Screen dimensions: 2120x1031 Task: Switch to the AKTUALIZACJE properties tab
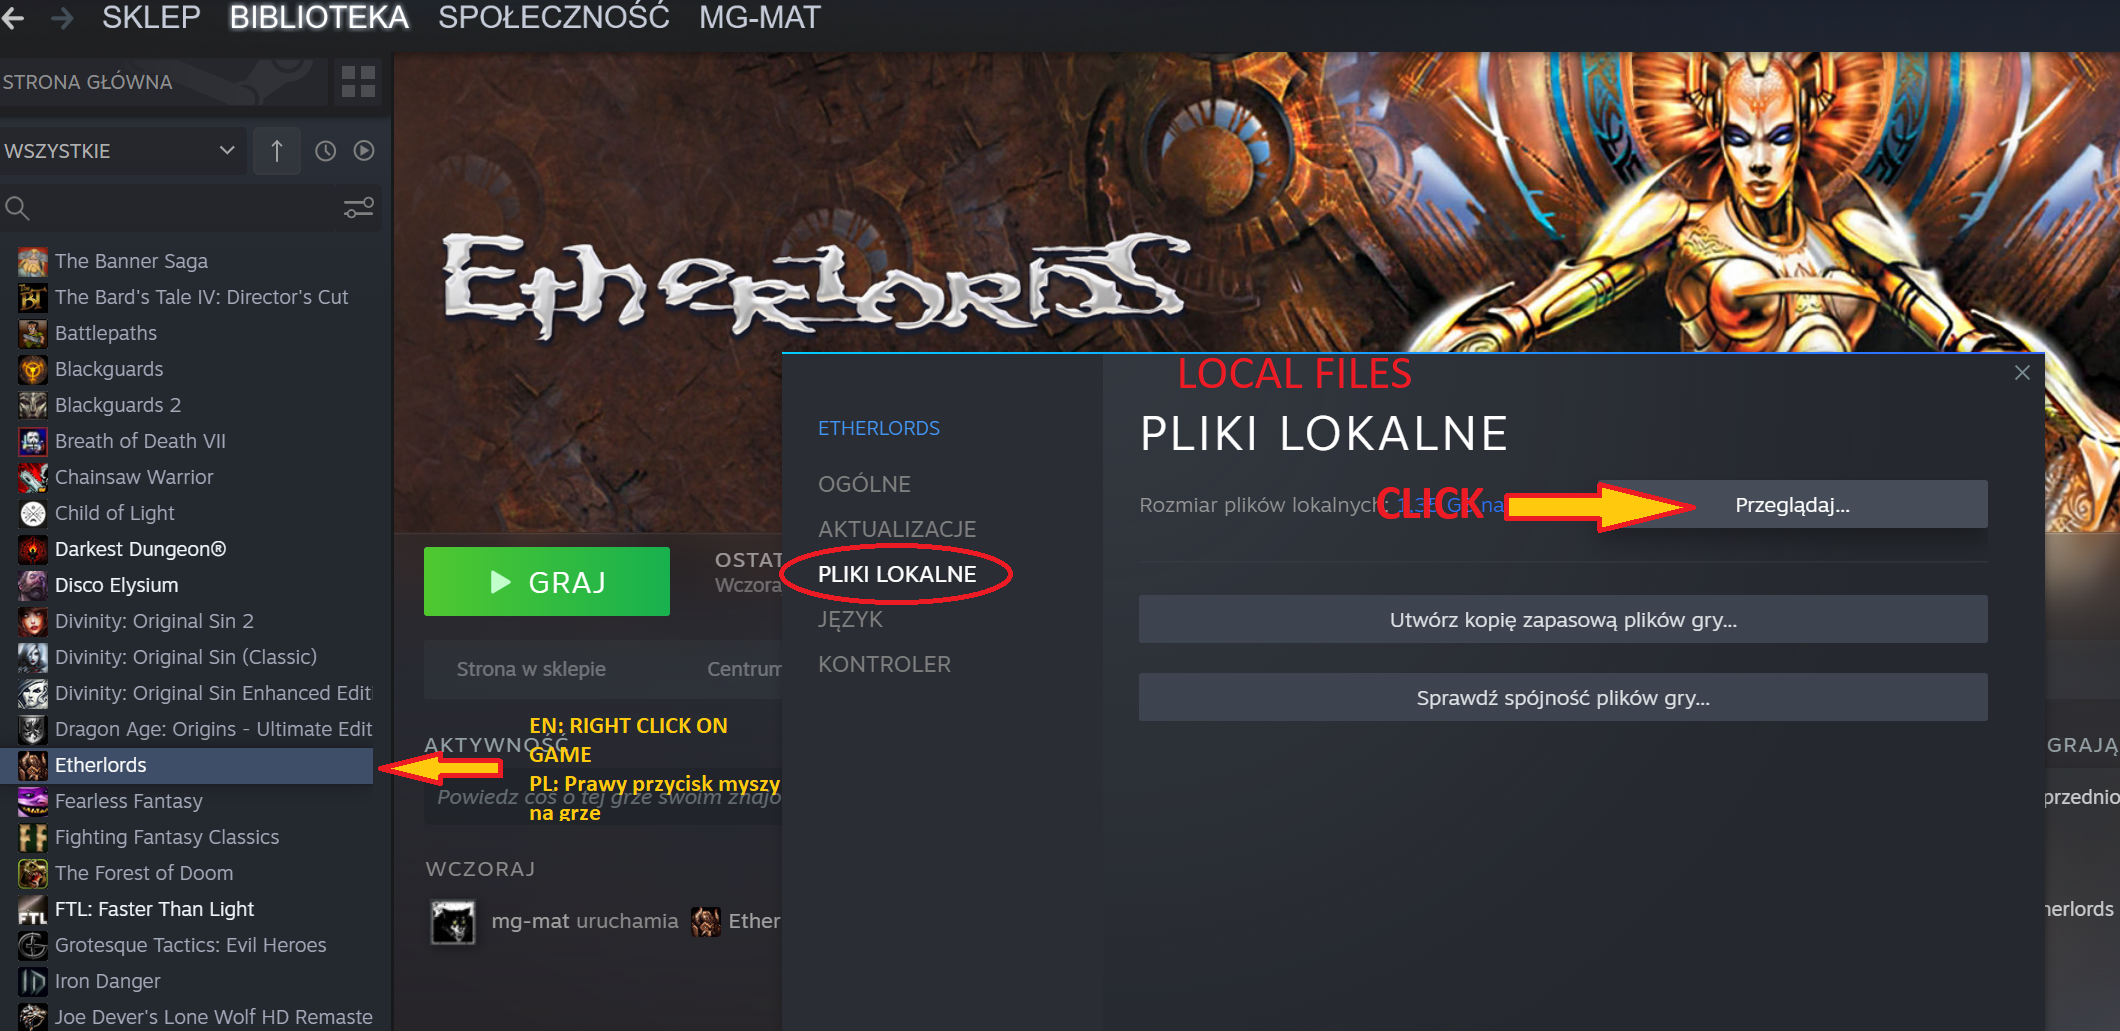897,529
